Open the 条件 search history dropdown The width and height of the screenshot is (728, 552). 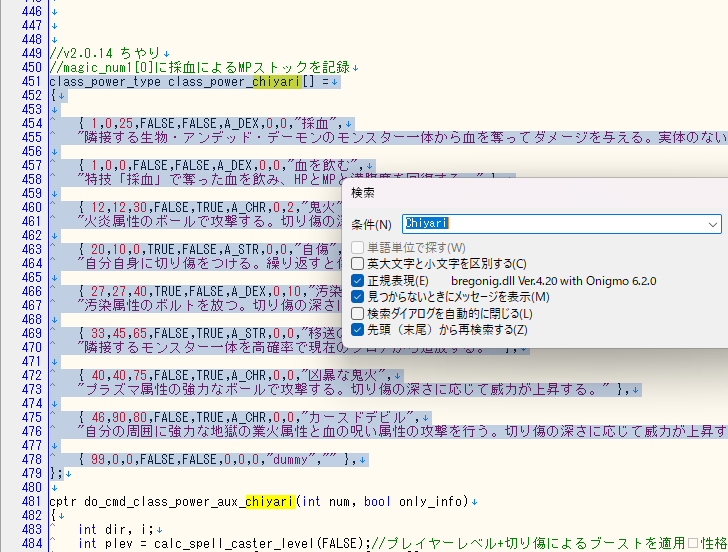(712, 225)
